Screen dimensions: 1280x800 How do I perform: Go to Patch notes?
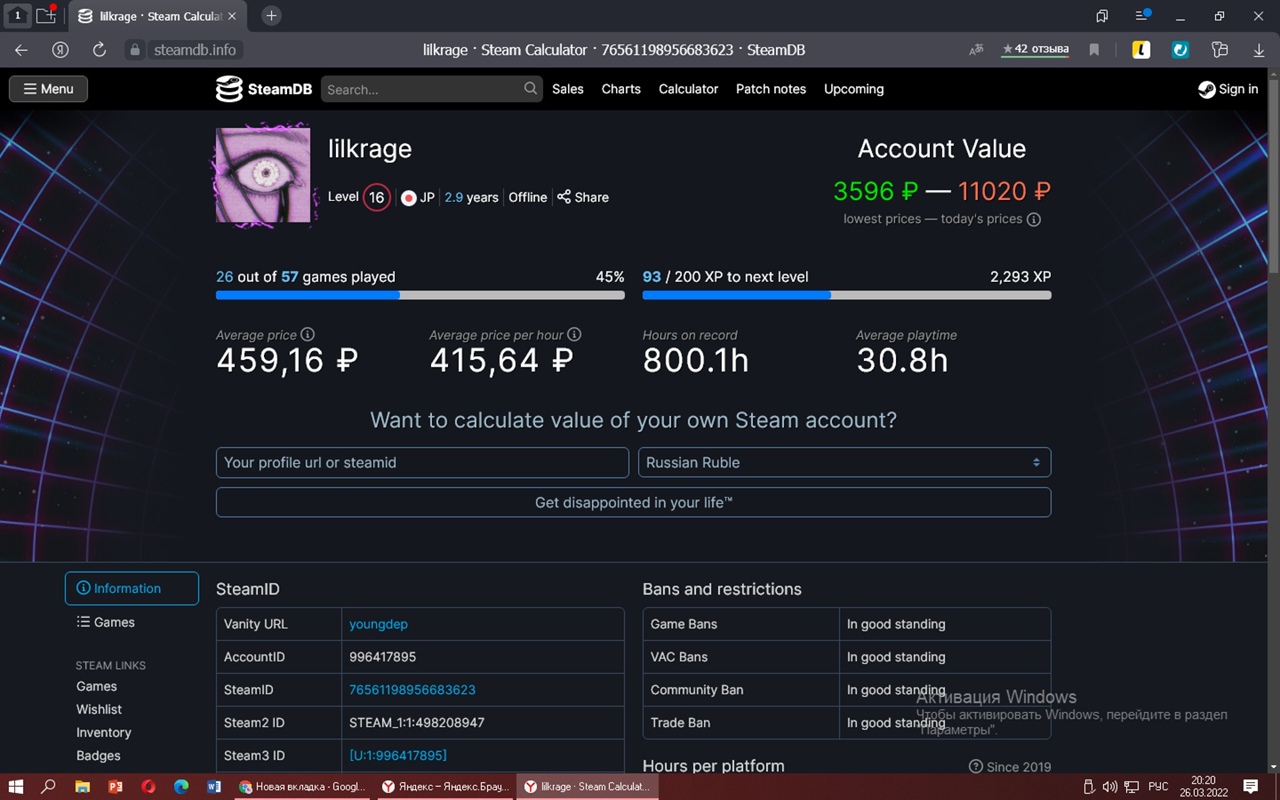coord(771,89)
